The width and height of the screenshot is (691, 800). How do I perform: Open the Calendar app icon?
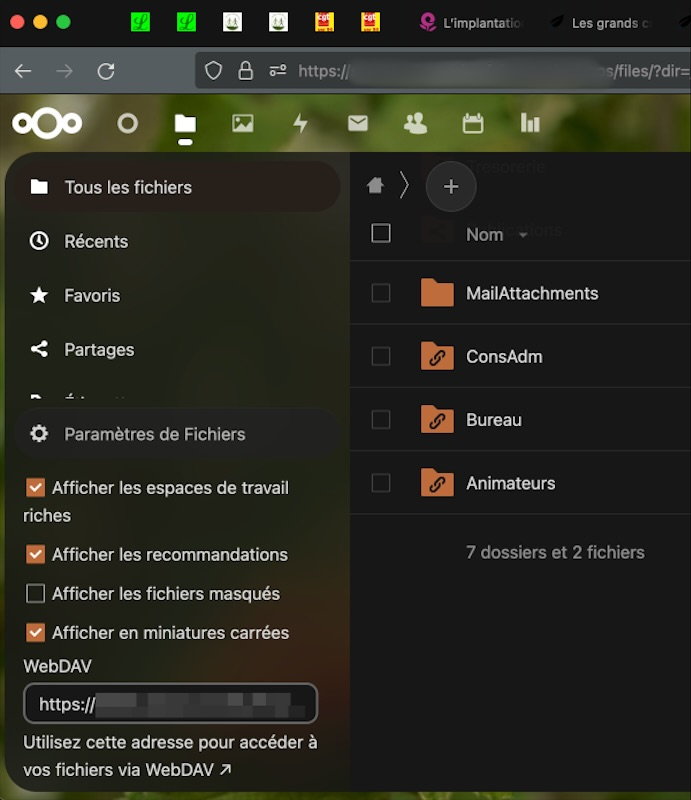point(473,123)
